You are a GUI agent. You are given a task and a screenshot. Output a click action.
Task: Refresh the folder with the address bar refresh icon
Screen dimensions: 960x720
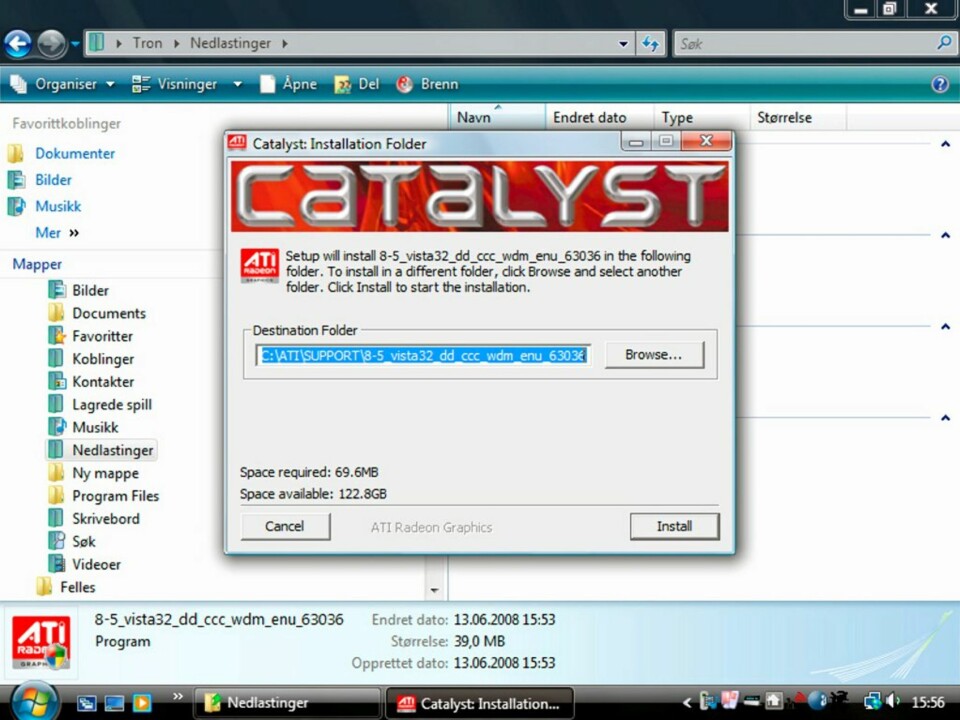pos(651,43)
